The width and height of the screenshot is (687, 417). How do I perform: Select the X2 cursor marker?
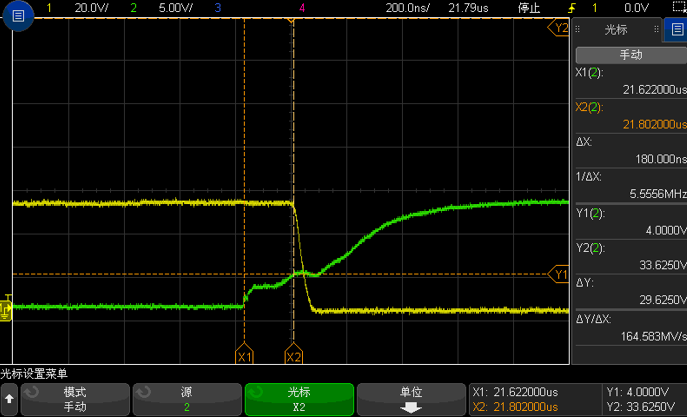[x=294, y=355]
